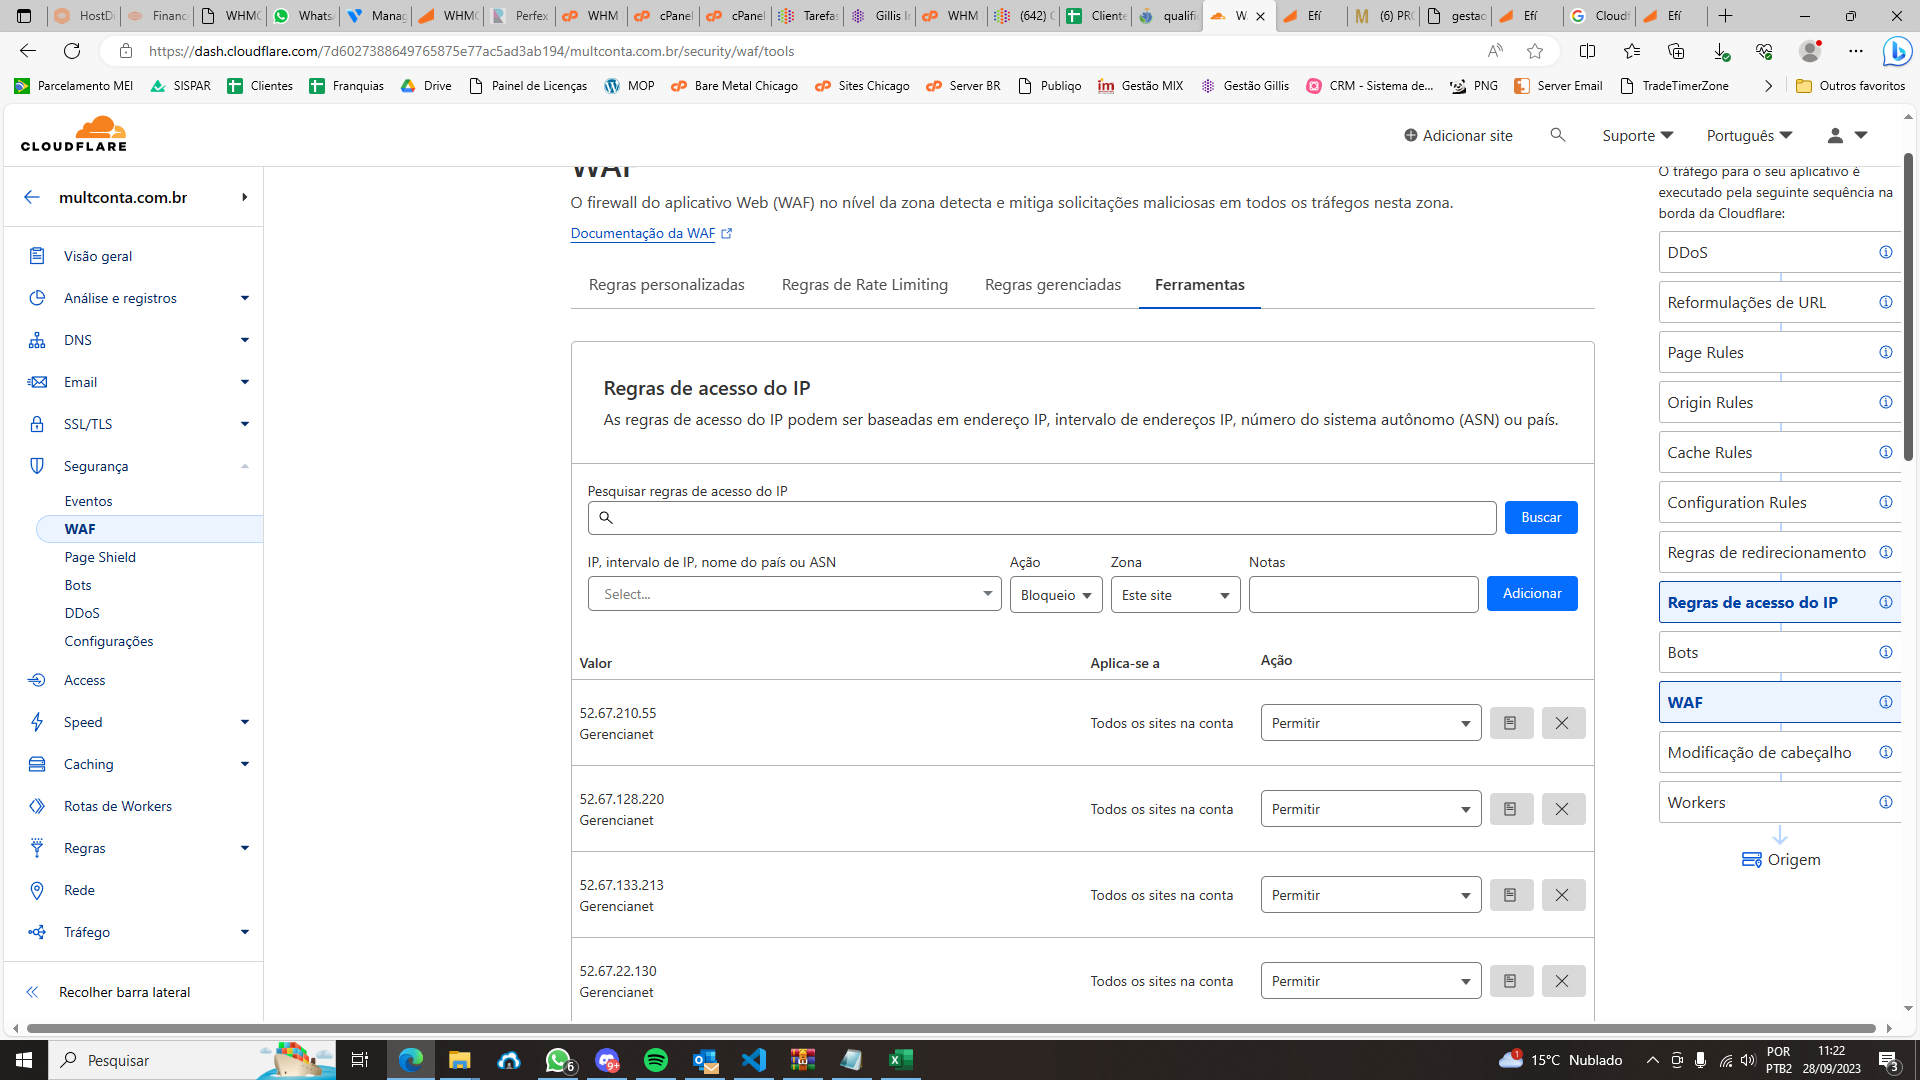Click the Caching icon in sidebar
Viewport: 1920px width, 1080px height.
coord(36,764)
